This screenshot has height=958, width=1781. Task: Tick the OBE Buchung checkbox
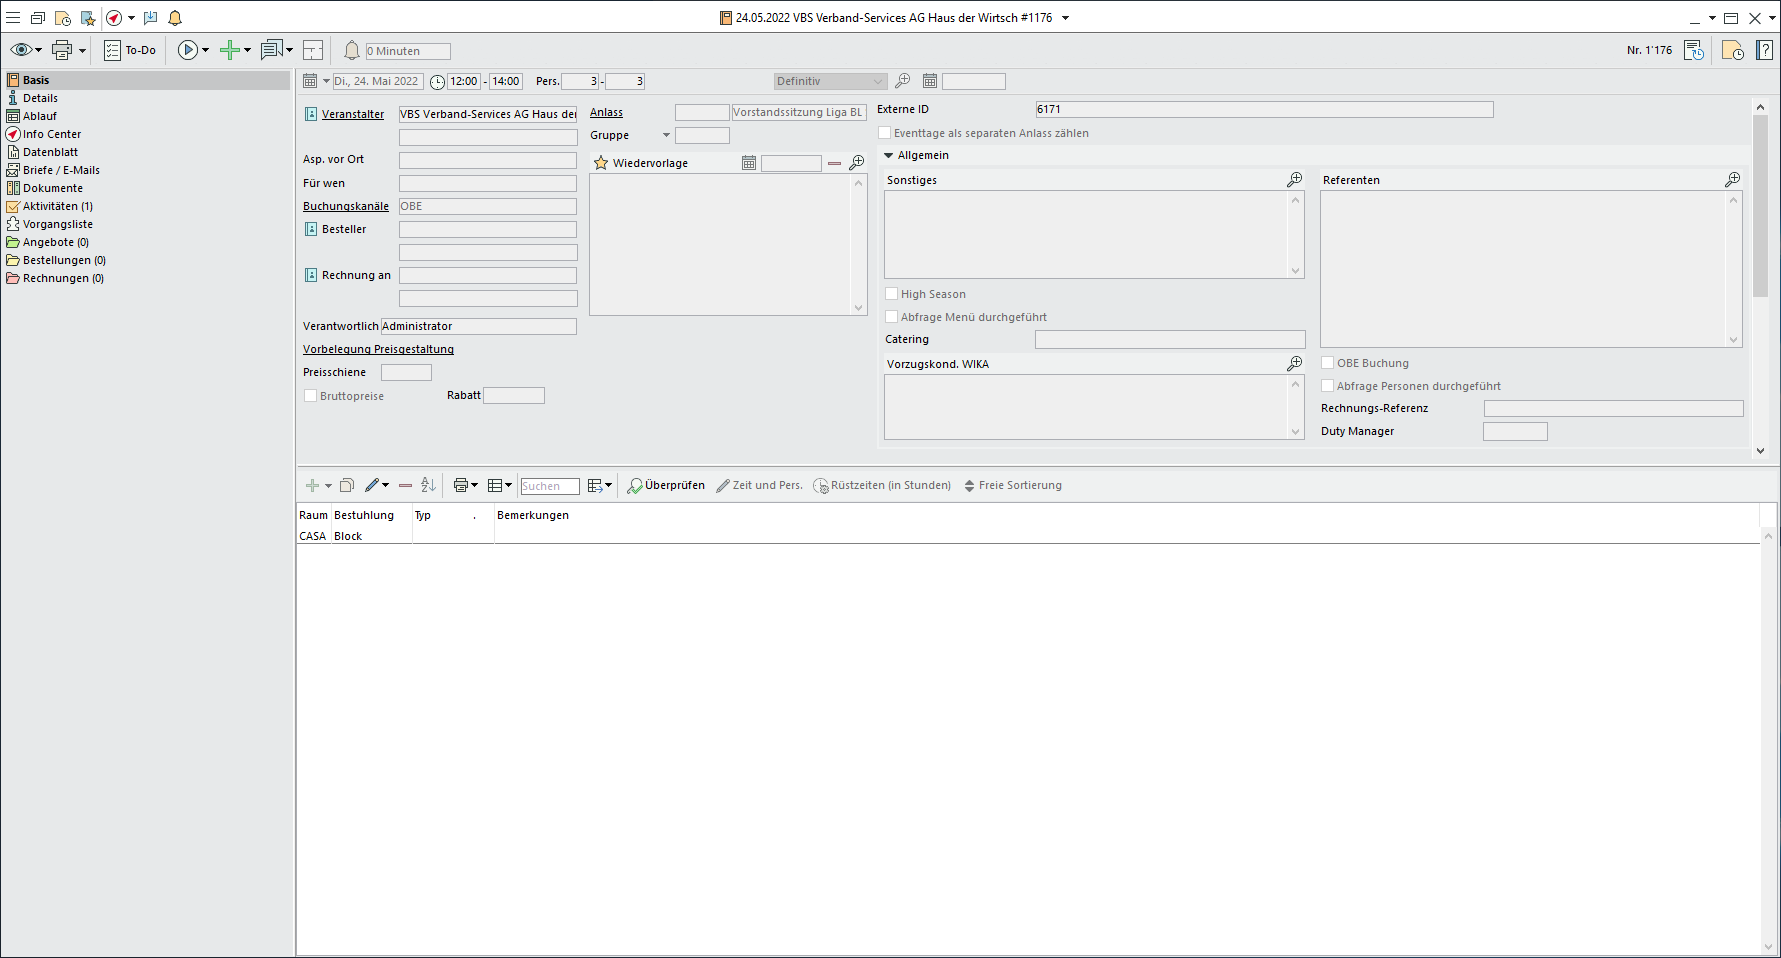click(x=1328, y=363)
